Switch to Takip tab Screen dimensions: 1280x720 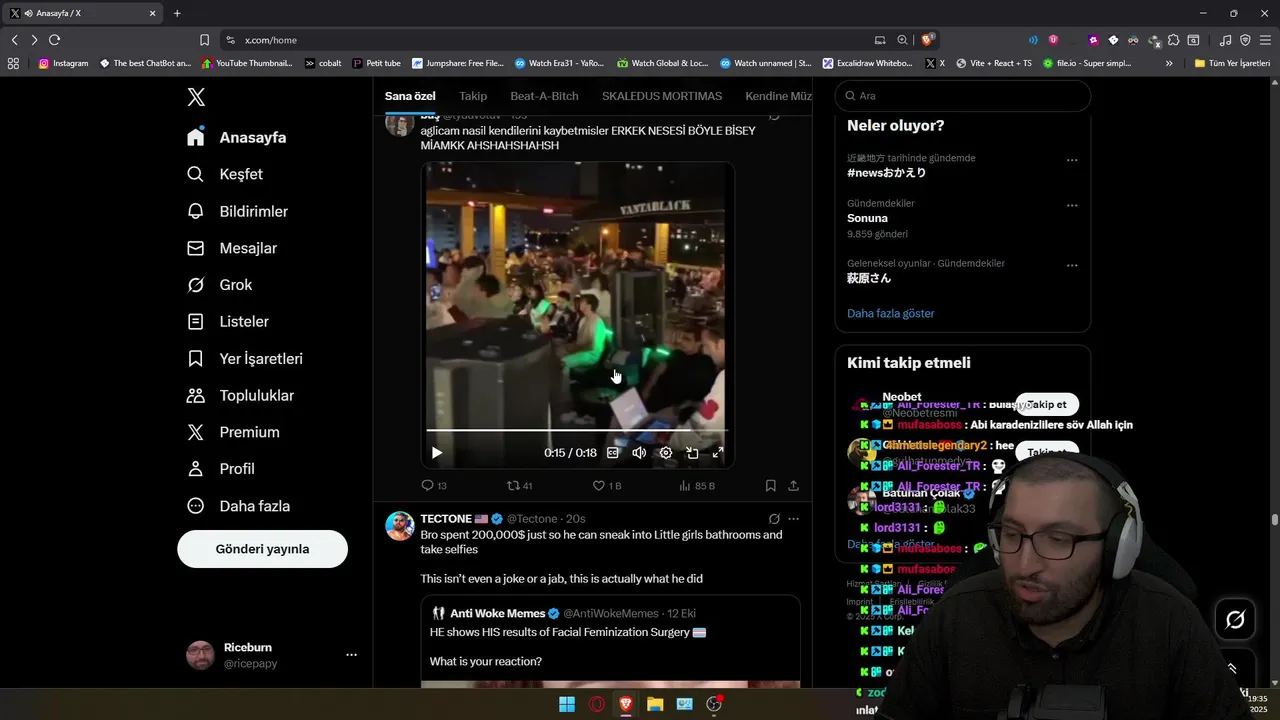click(473, 96)
